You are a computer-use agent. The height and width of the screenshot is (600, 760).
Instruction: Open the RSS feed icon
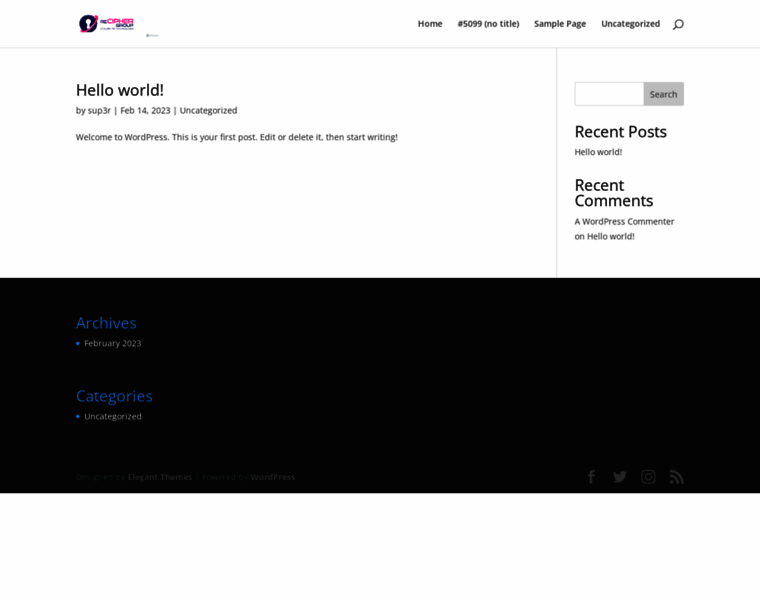tap(677, 477)
